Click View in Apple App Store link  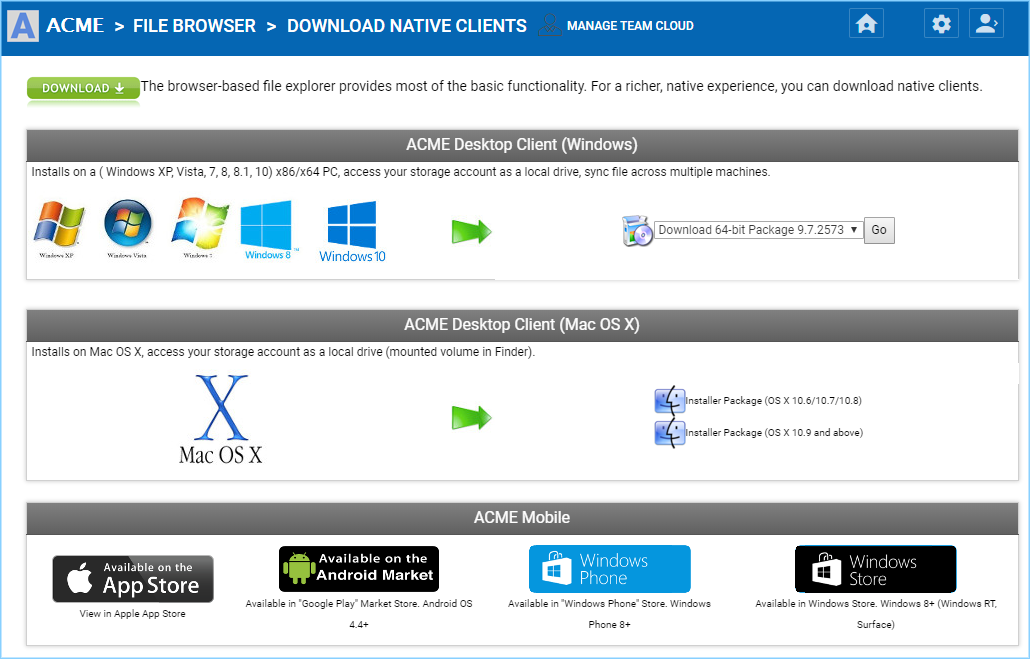133,614
